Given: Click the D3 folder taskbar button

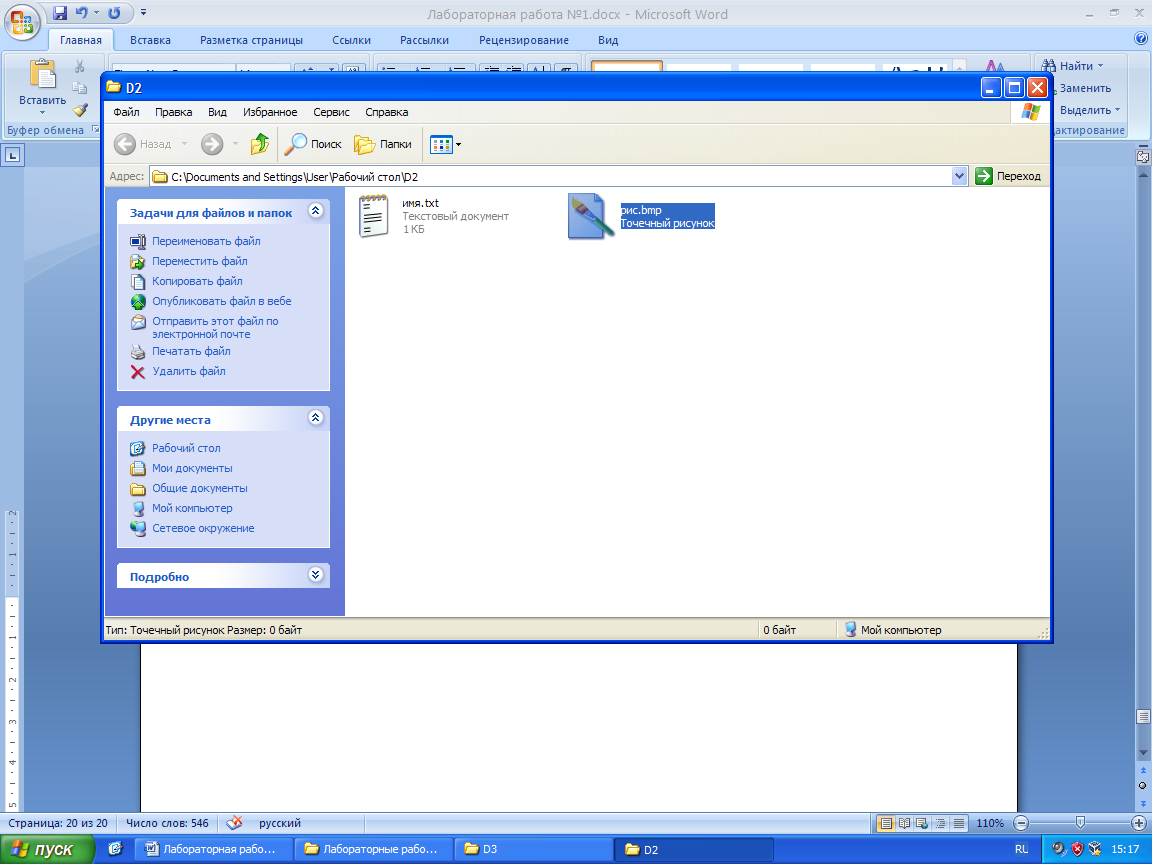Looking at the screenshot, I should pos(533,849).
